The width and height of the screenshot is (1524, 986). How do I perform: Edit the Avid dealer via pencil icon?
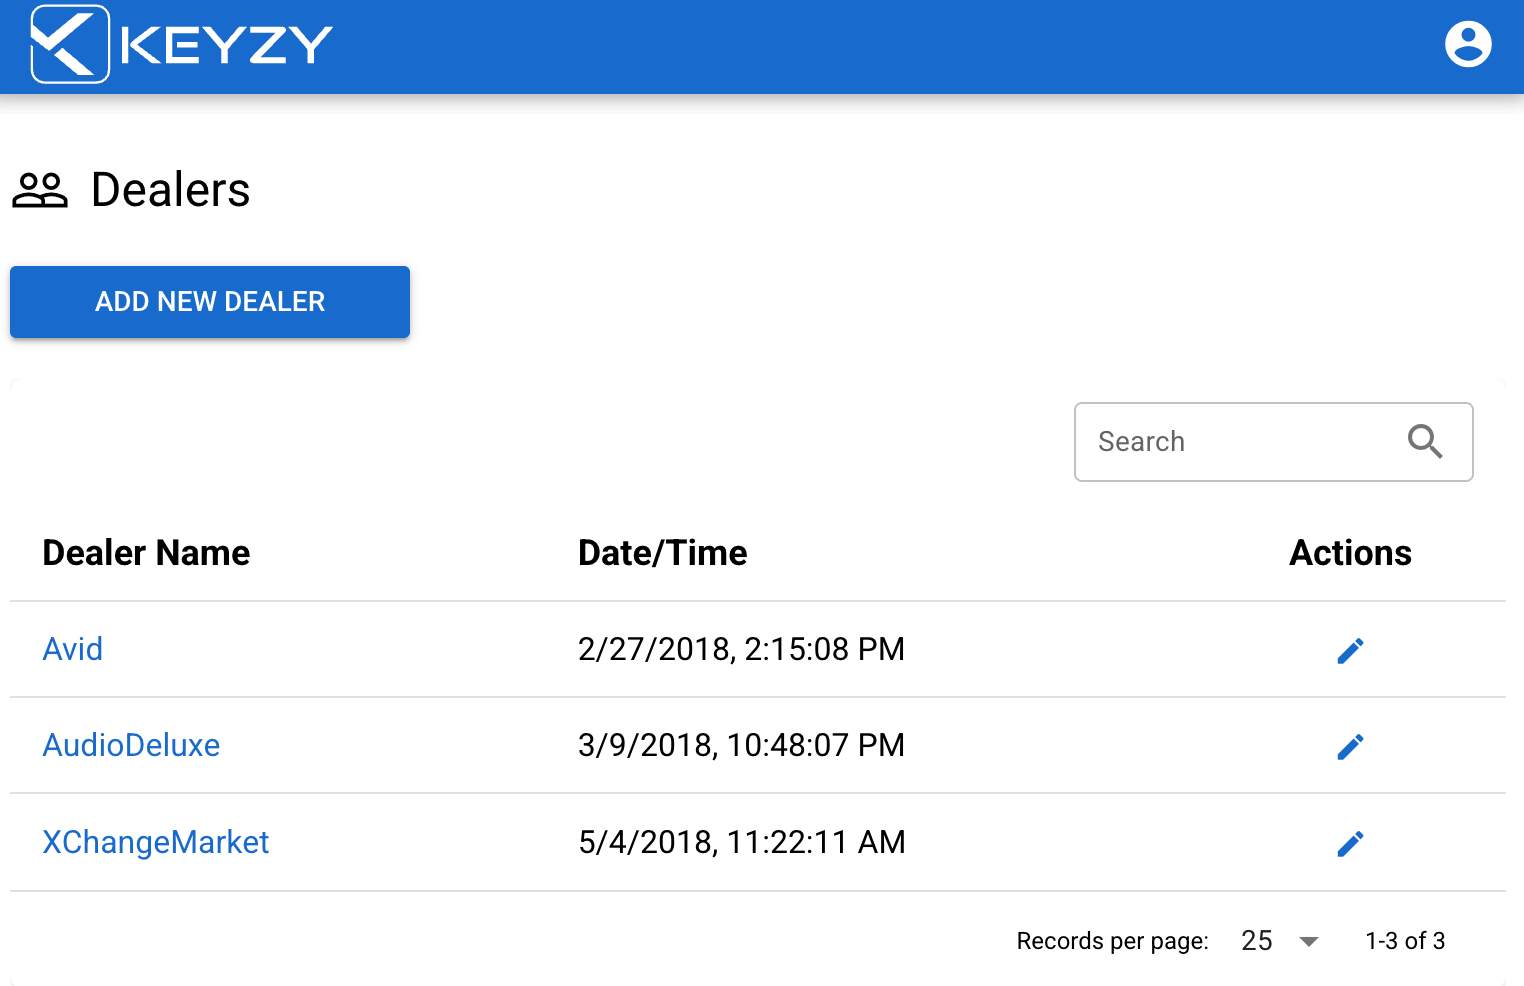point(1349,651)
